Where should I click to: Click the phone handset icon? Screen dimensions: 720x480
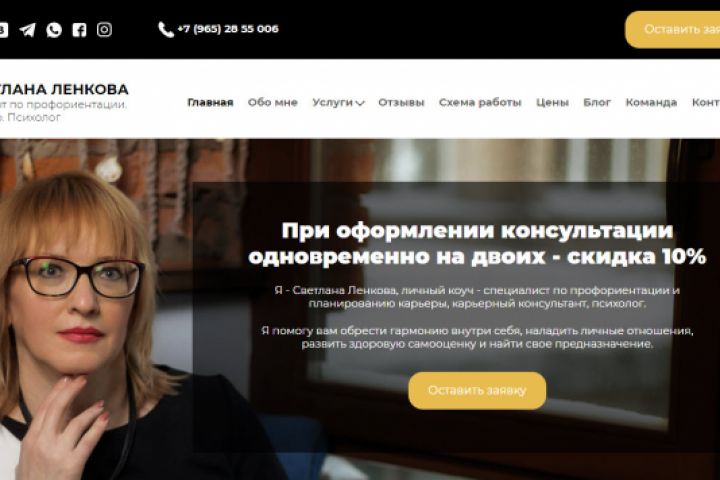point(166,29)
